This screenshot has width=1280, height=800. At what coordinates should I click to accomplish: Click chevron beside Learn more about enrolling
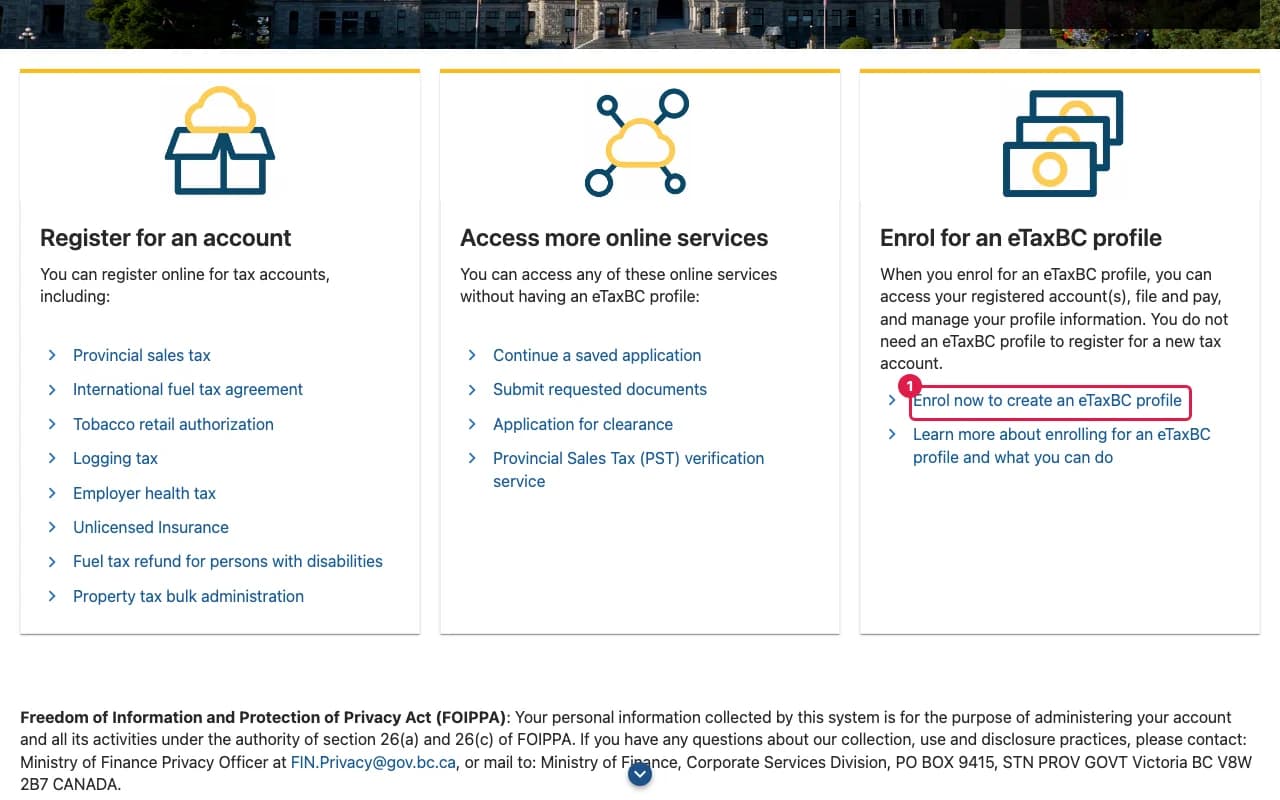point(892,434)
